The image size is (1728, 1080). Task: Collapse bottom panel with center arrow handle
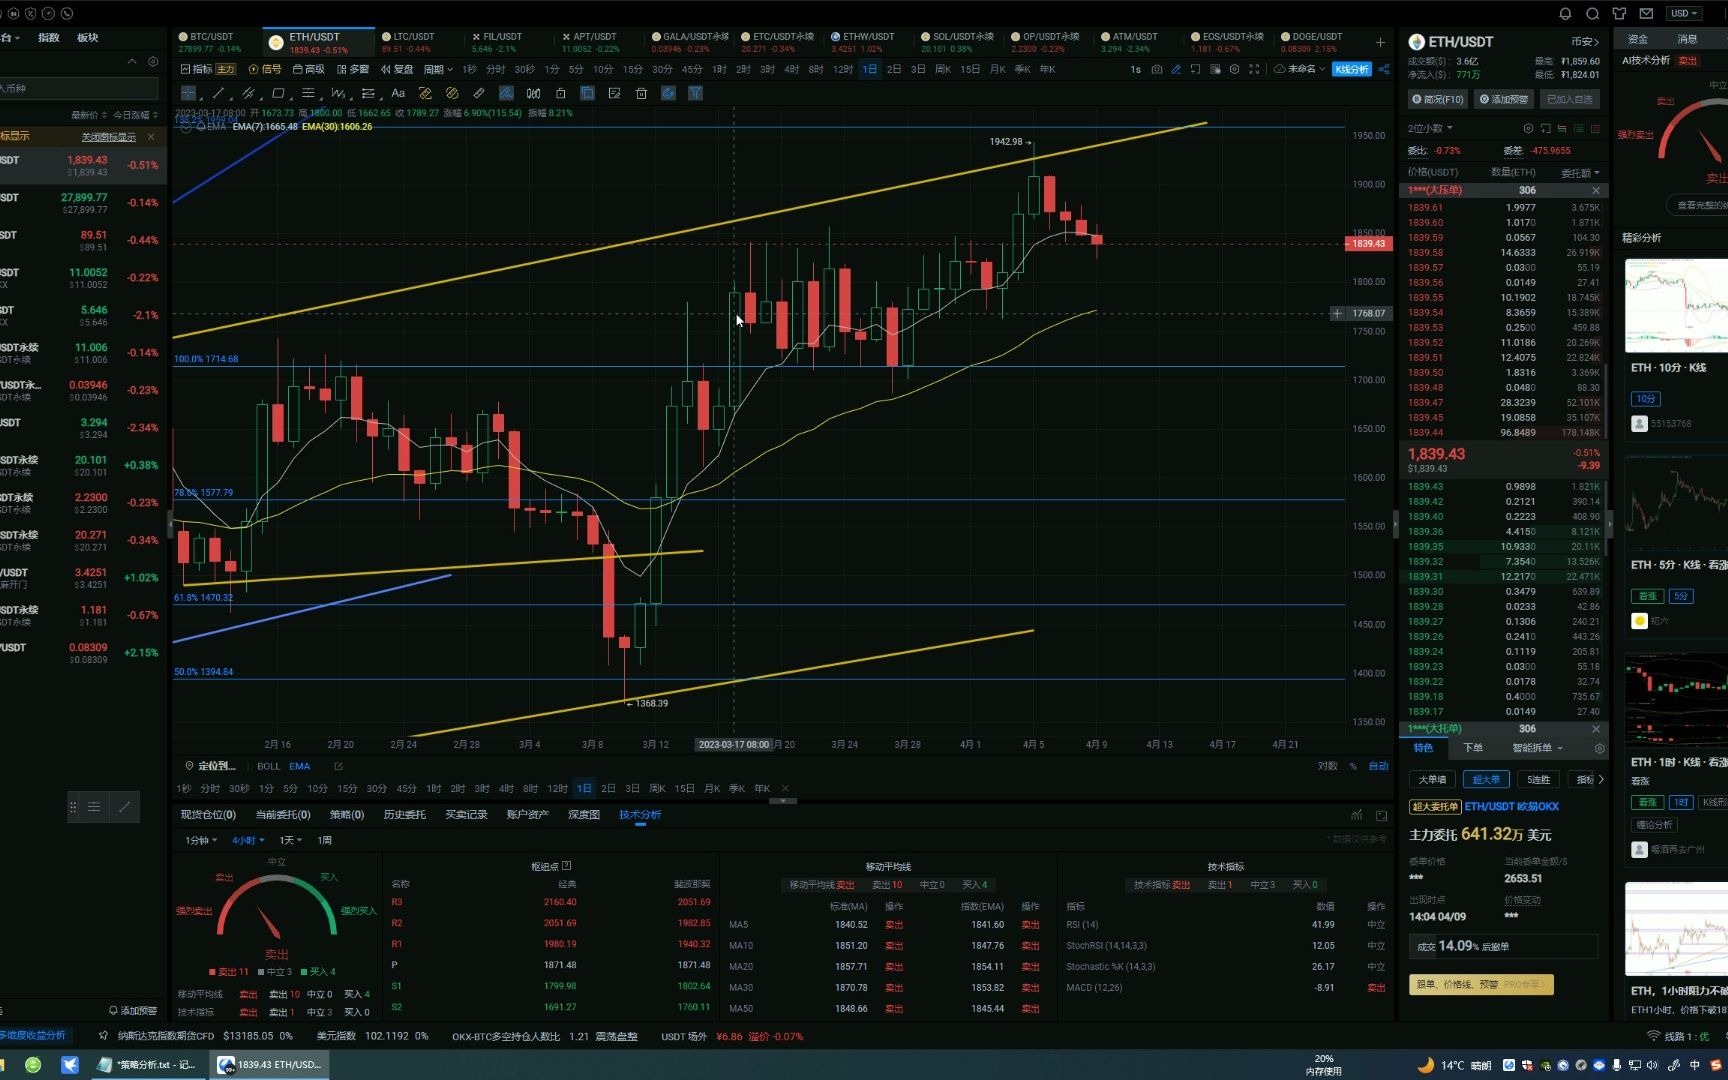point(783,801)
